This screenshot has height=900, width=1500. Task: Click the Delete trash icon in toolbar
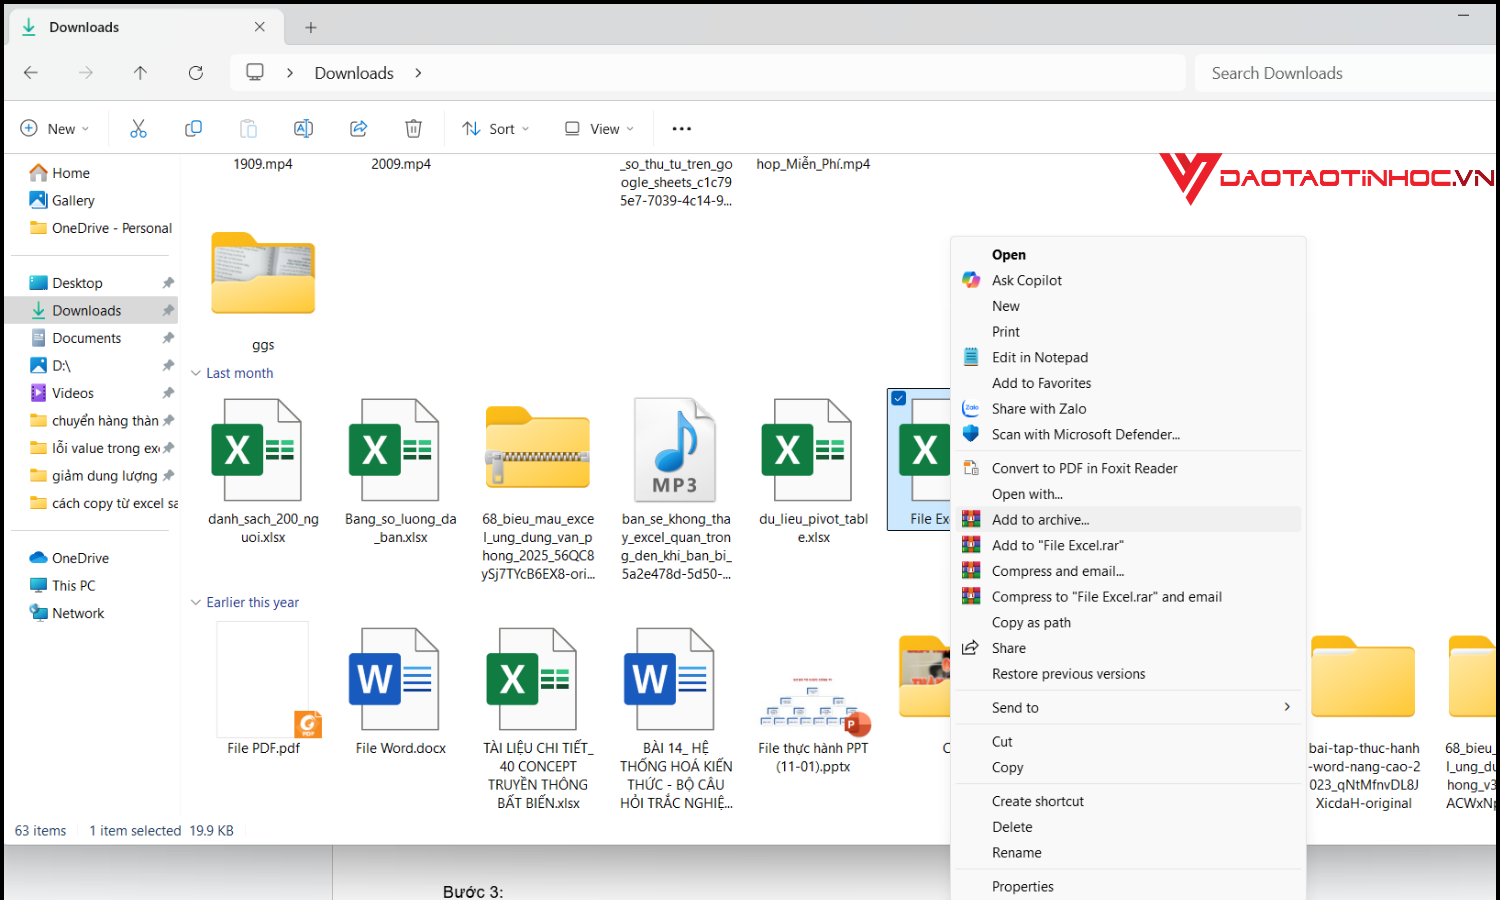point(413,129)
